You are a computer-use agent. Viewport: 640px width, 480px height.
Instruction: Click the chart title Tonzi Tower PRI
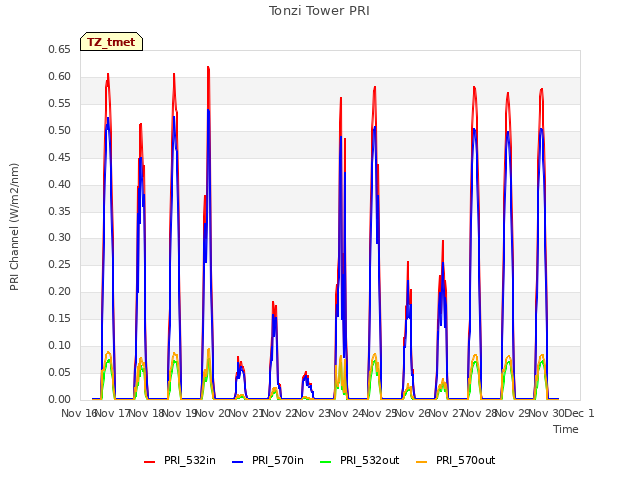[x=319, y=11]
